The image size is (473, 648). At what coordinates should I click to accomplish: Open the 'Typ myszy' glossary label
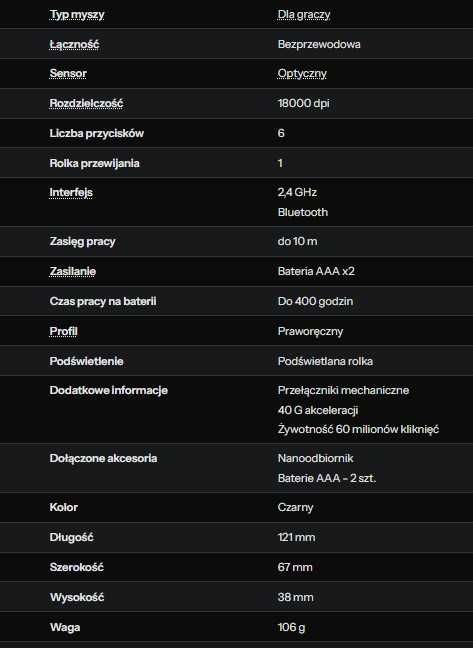pyautogui.click(x=77, y=14)
